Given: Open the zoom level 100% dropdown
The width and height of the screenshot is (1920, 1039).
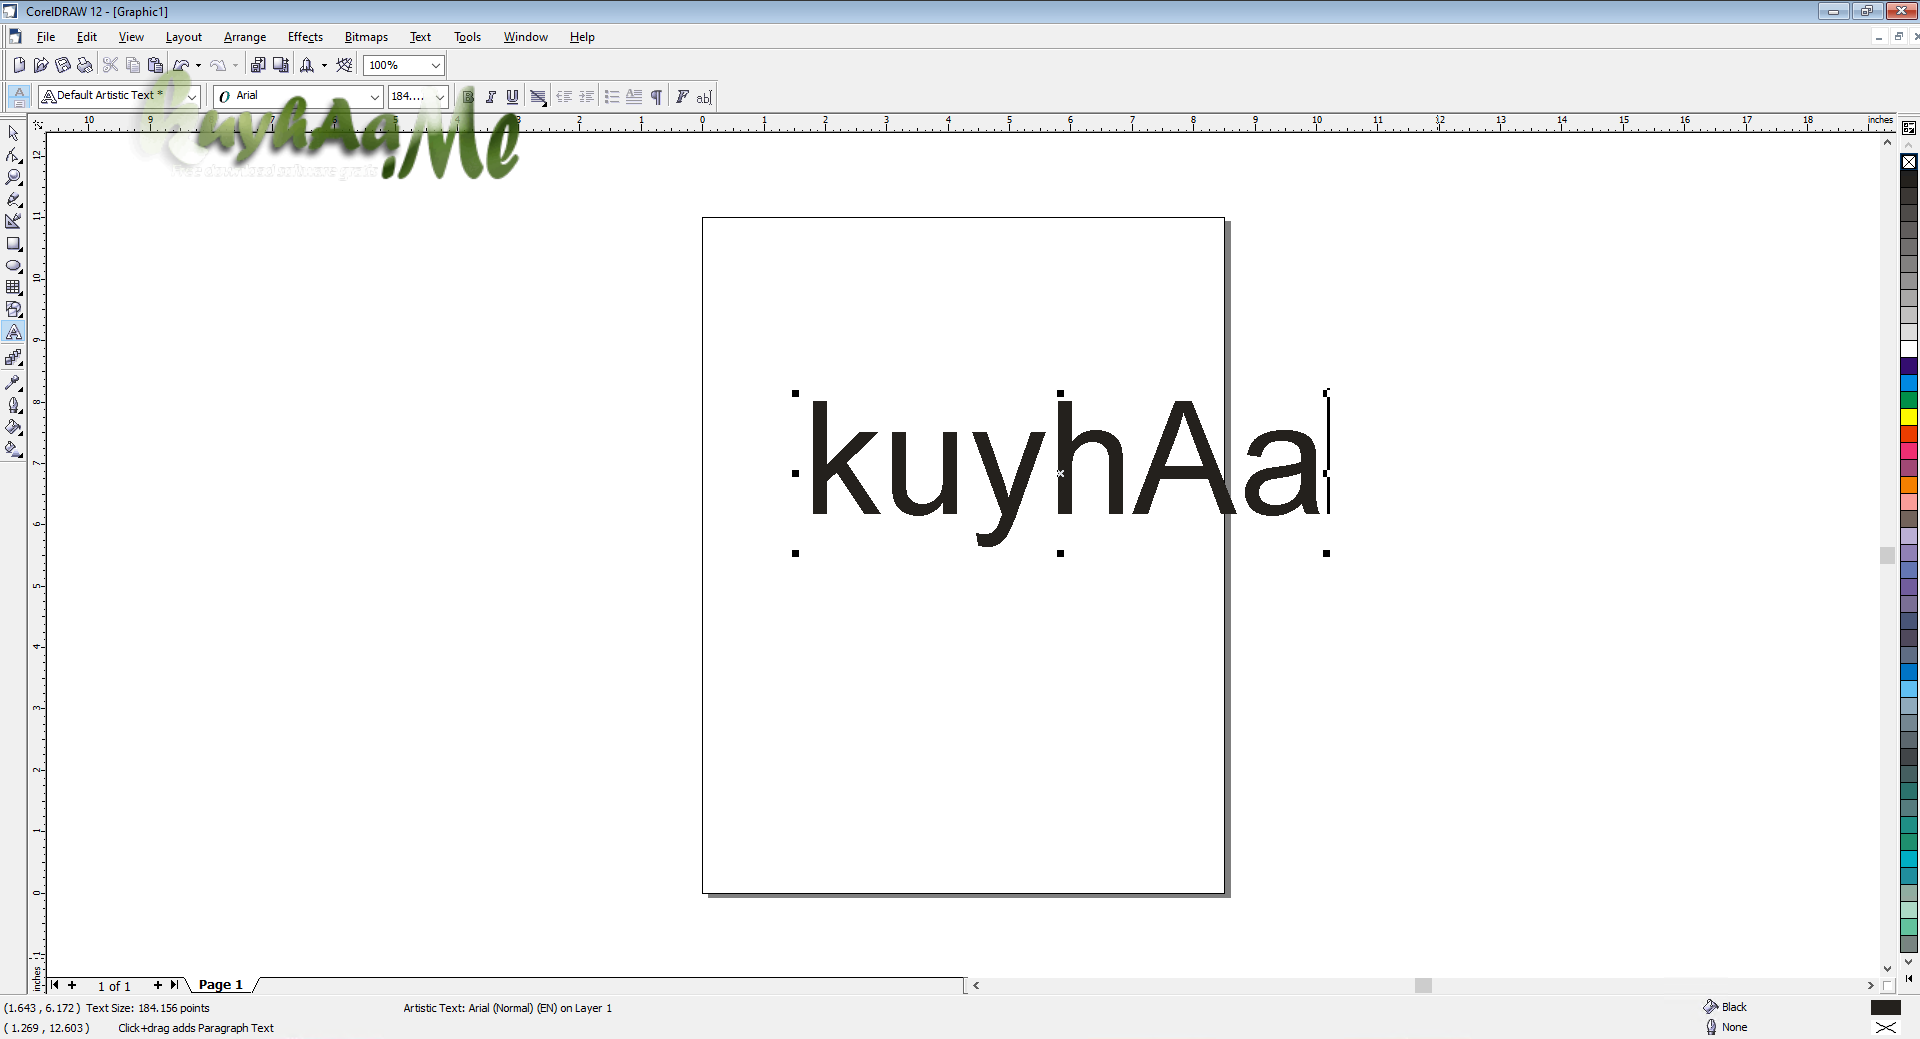Looking at the screenshot, I should [436, 65].
